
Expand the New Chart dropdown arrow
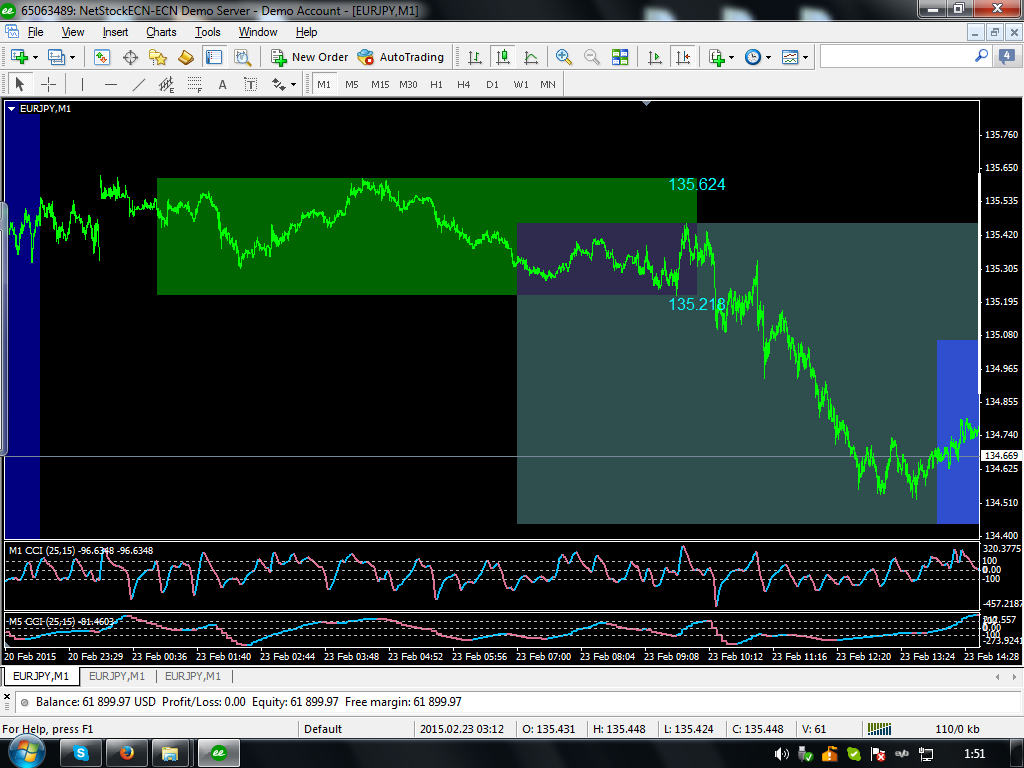[35, 57]
